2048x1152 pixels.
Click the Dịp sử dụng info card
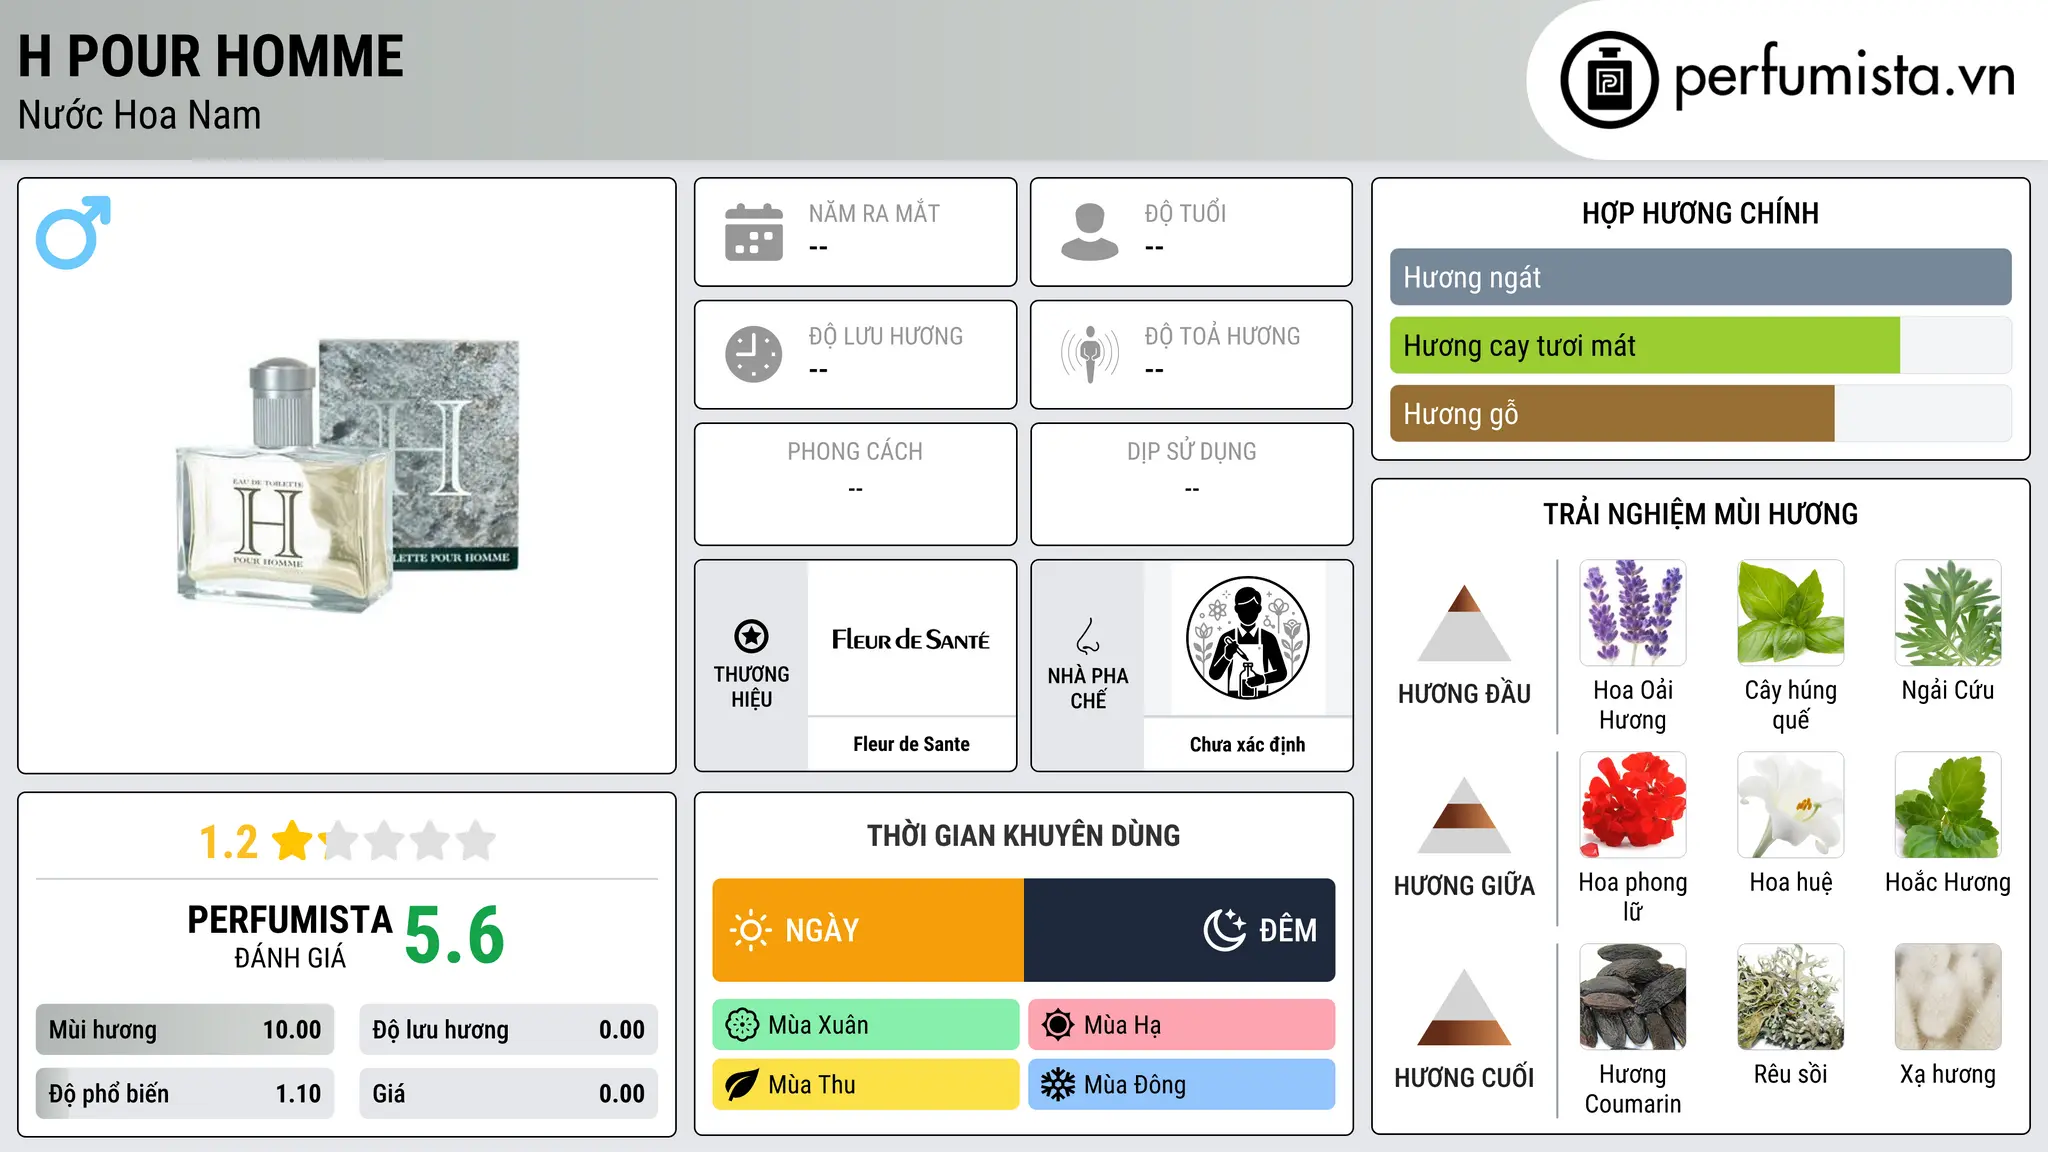point(1192,484)
